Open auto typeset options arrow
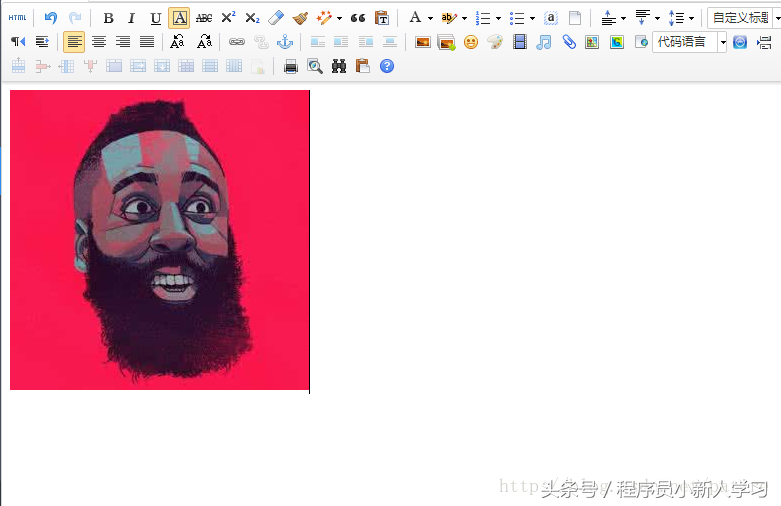 tap(339, 18)
